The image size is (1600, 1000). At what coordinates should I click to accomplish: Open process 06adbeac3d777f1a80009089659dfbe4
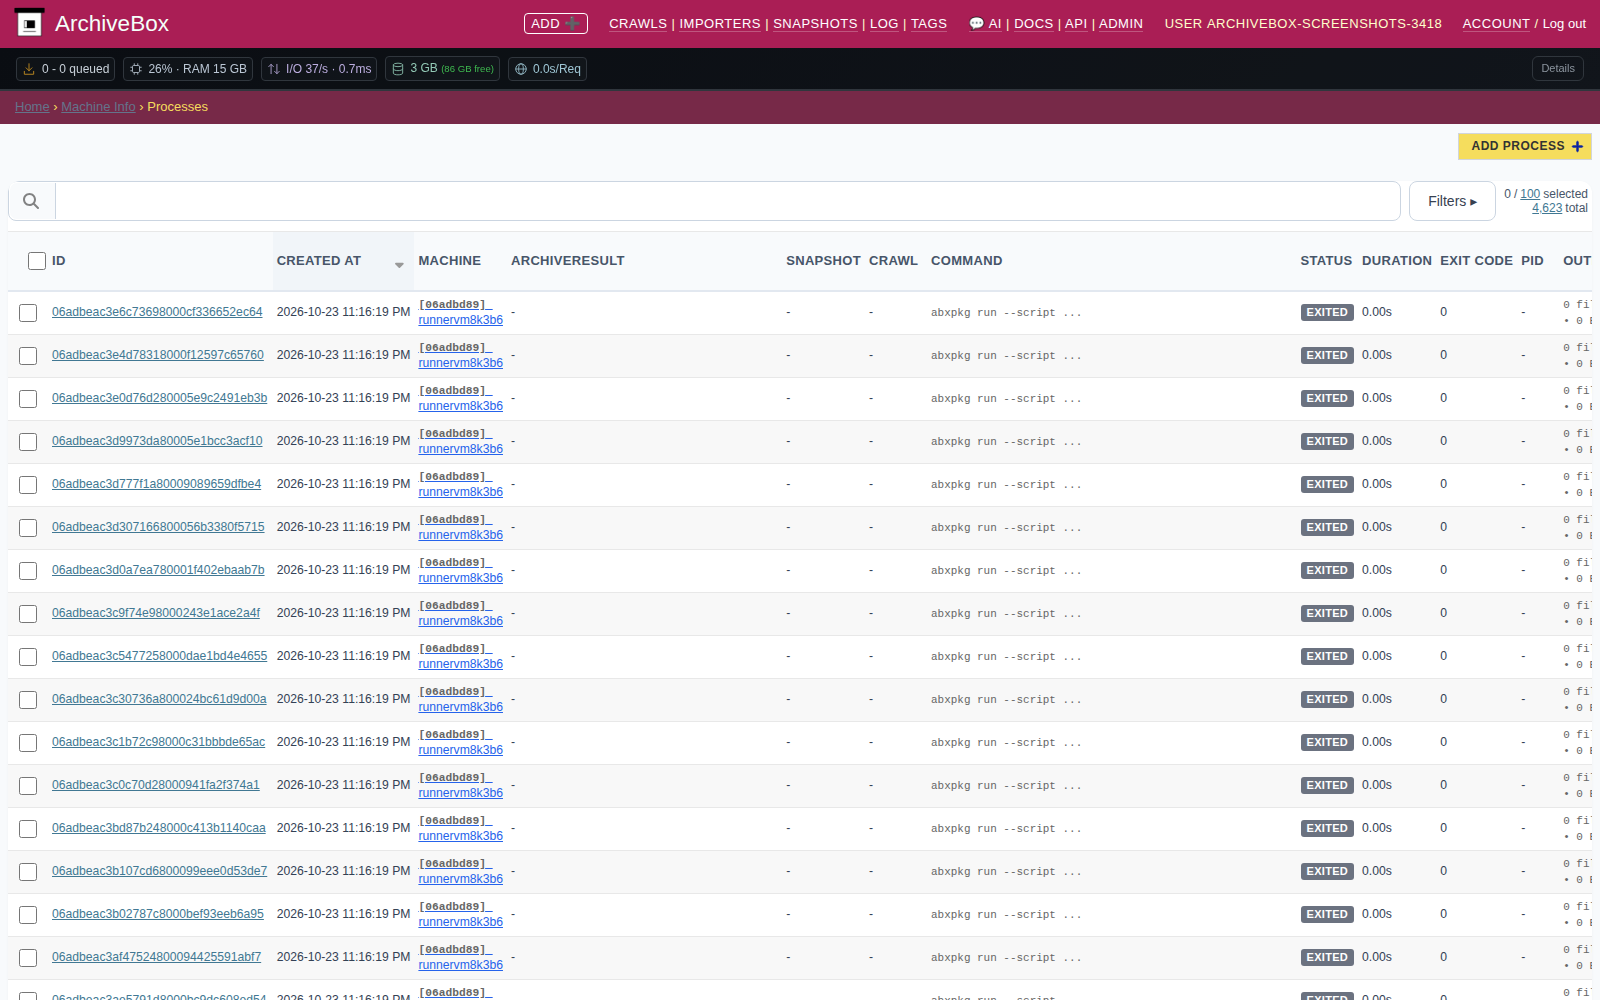point(156,484)
